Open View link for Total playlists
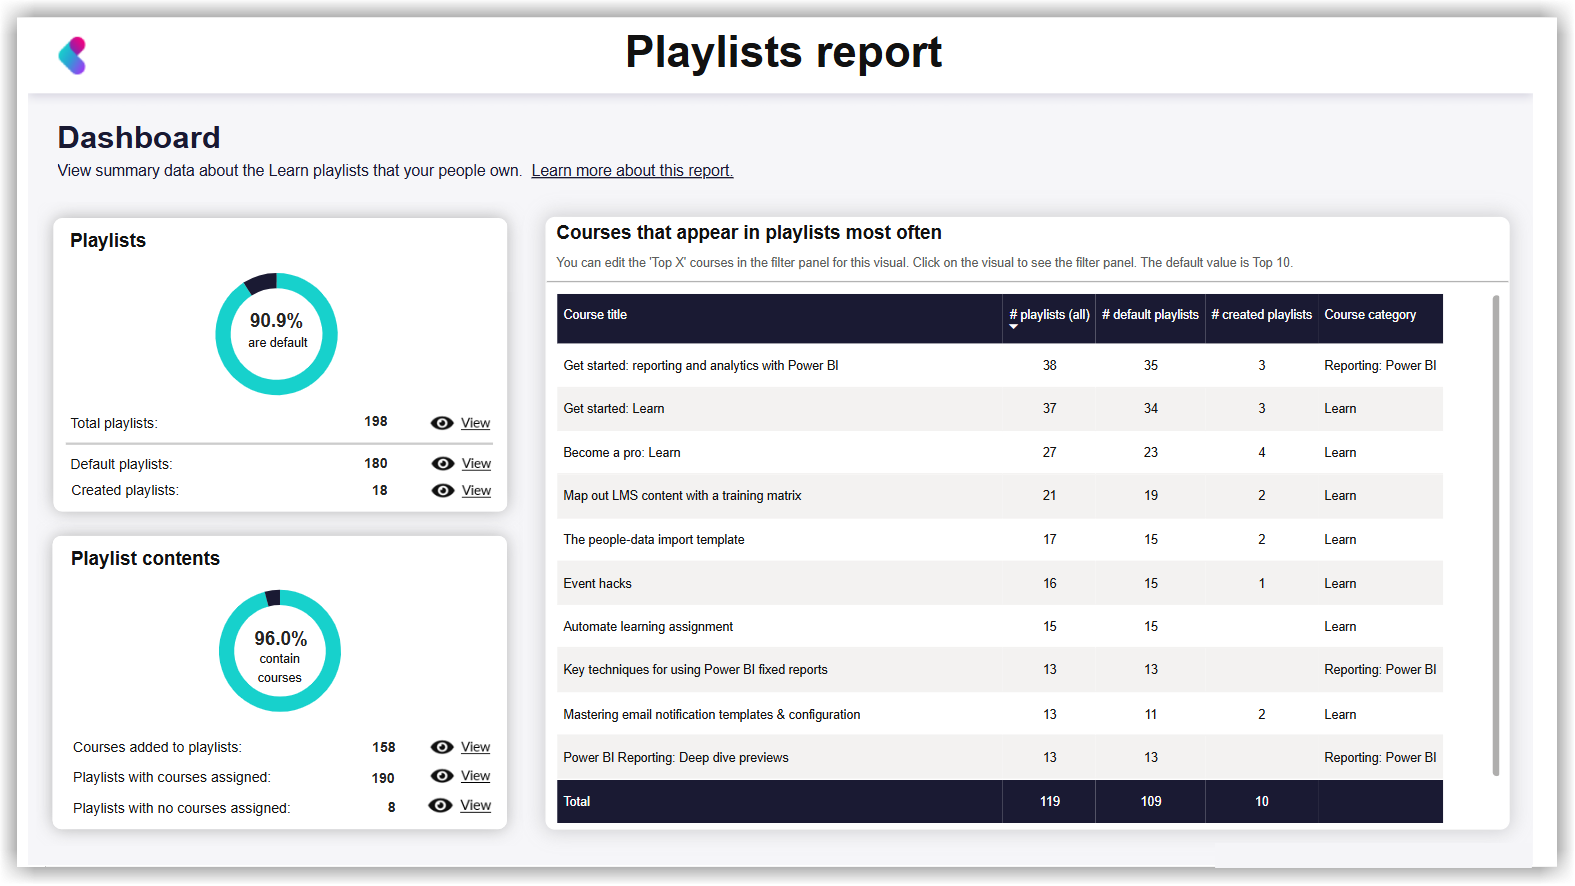1575x886 pixels. point(475,423)
